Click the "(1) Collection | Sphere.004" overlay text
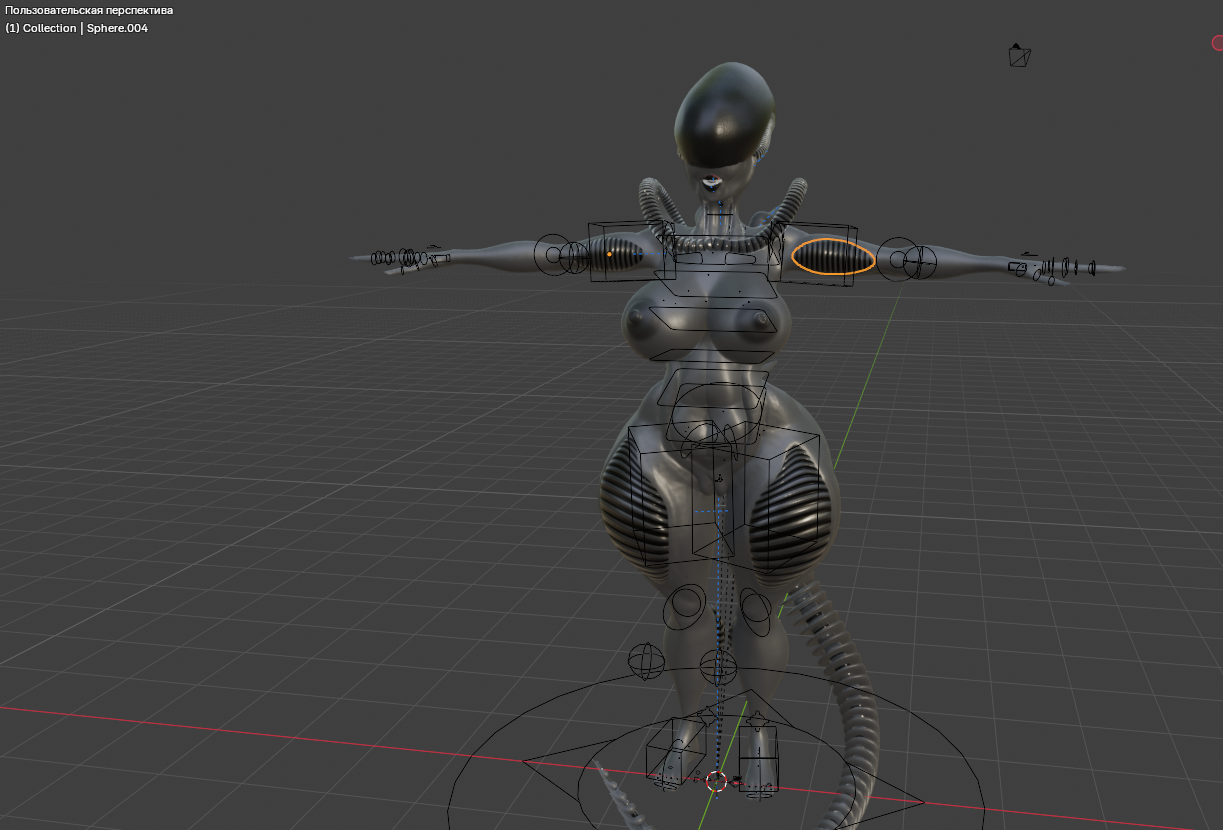 (77, 28)
